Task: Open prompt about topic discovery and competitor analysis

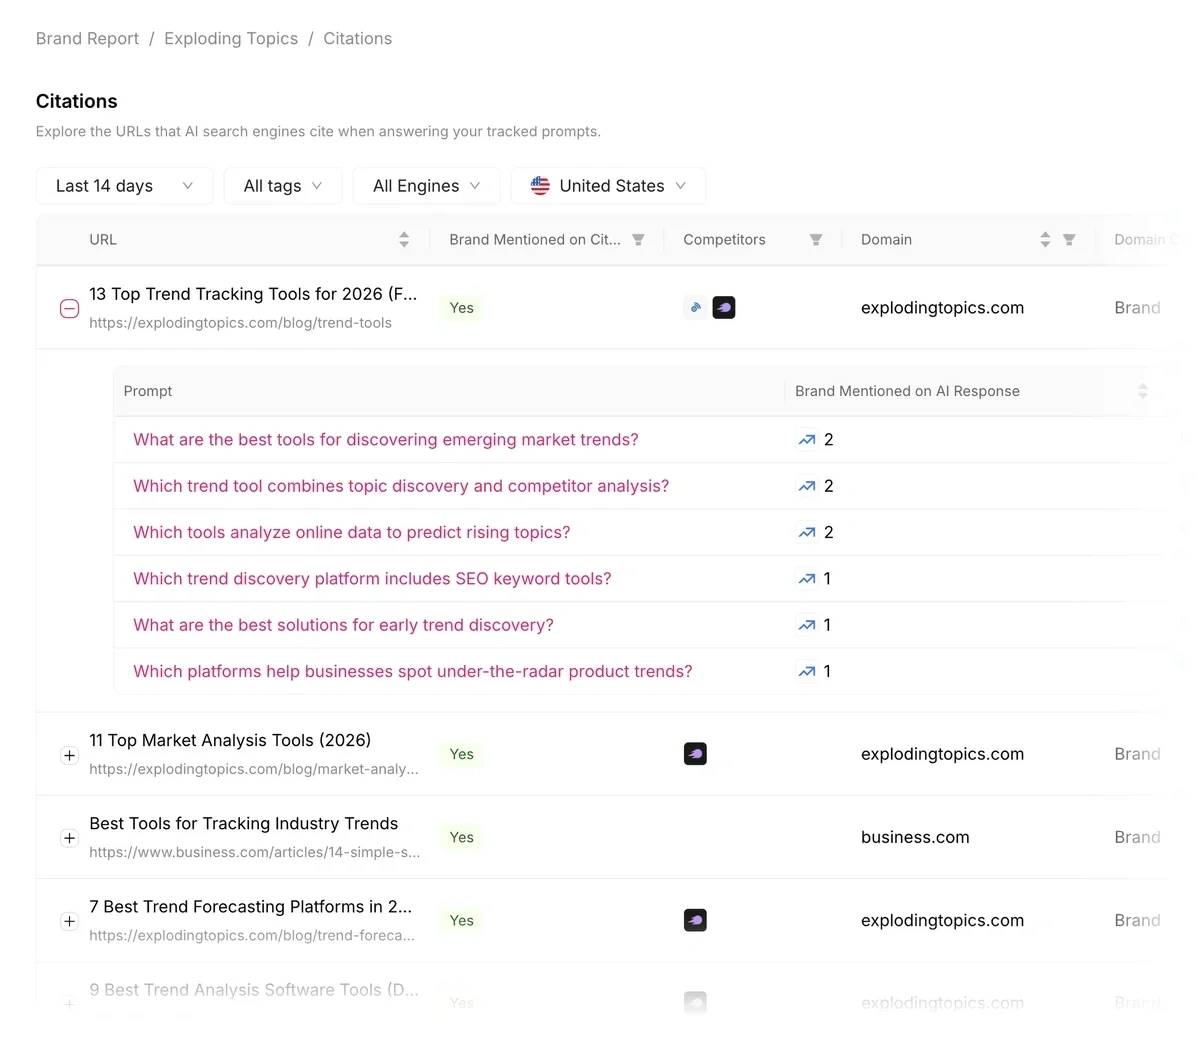Action: pyautogui.click(x=401, y=486)
